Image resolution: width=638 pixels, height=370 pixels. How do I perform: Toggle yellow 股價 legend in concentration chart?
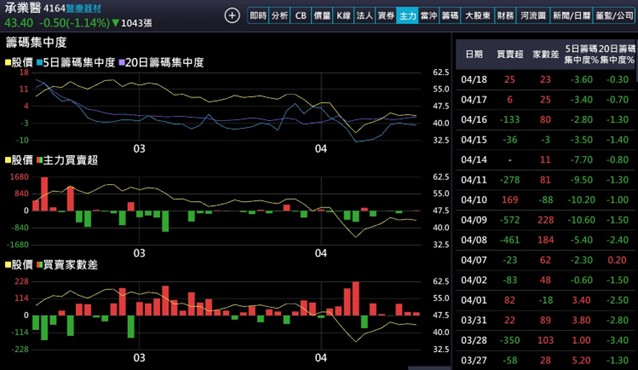(19, 62)
